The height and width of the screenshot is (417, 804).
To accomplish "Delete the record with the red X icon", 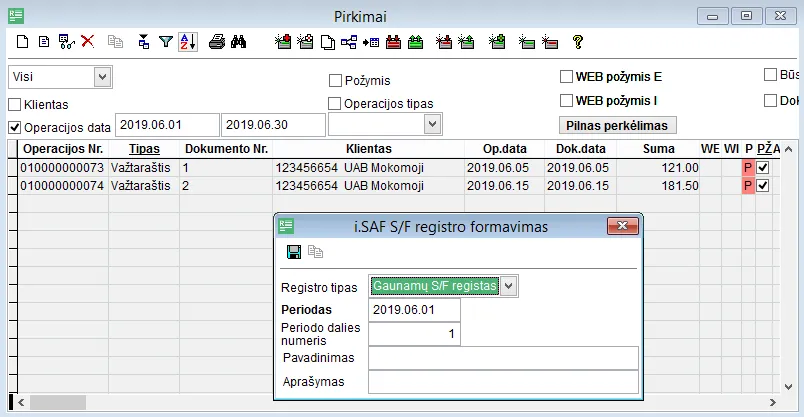I will (x=88, y=41).
